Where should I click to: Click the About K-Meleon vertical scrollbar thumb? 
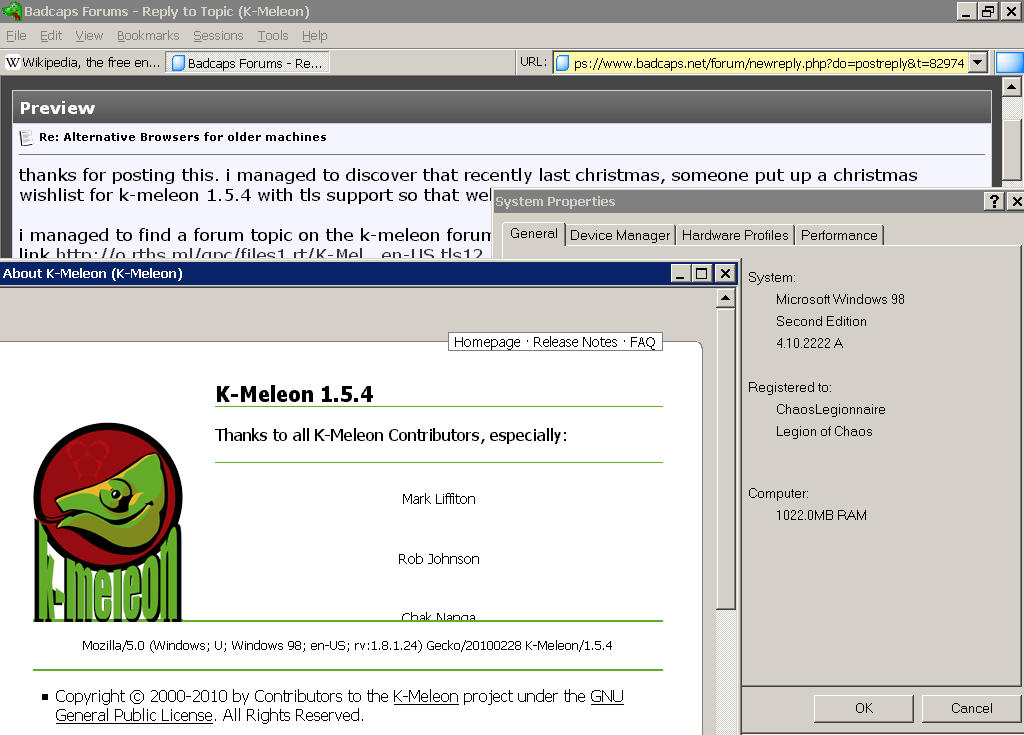click(x=725, y=459)
